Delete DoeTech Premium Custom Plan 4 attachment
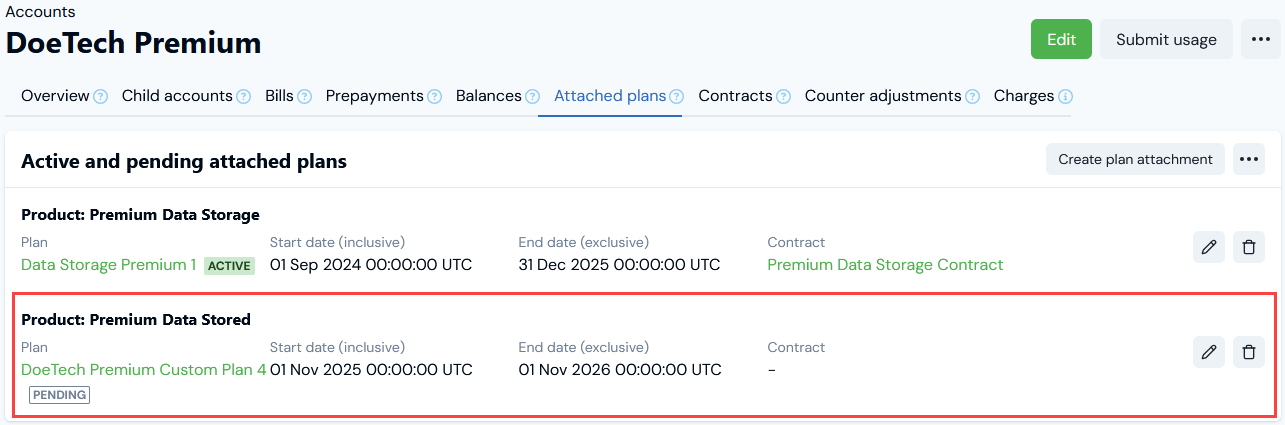The width and height of the screenshot is (1285, 425). click(x=1248, y=352)
